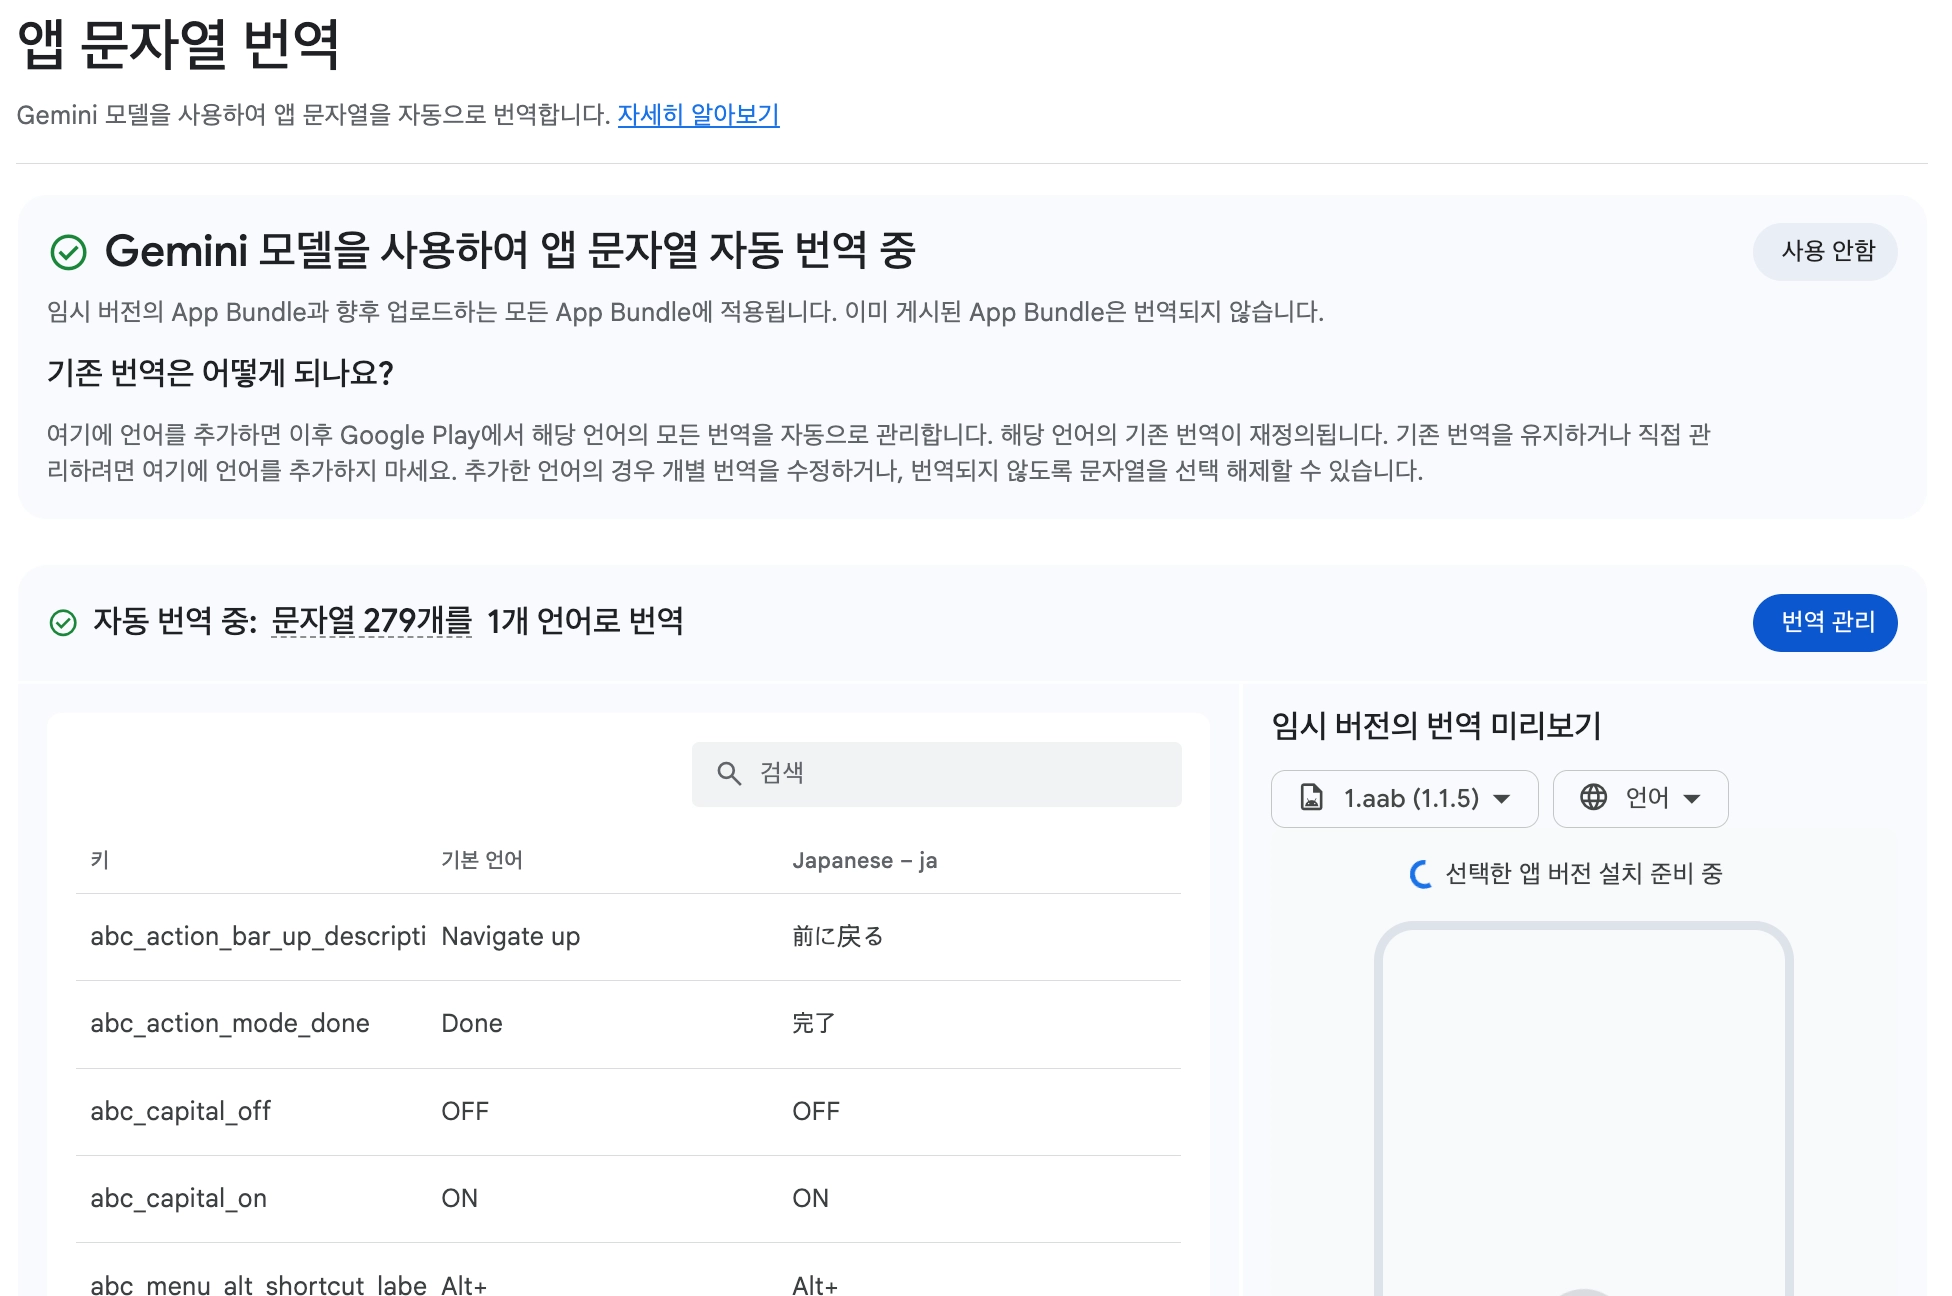Select the abc_action_bar_up_description row

coord(257,937)
